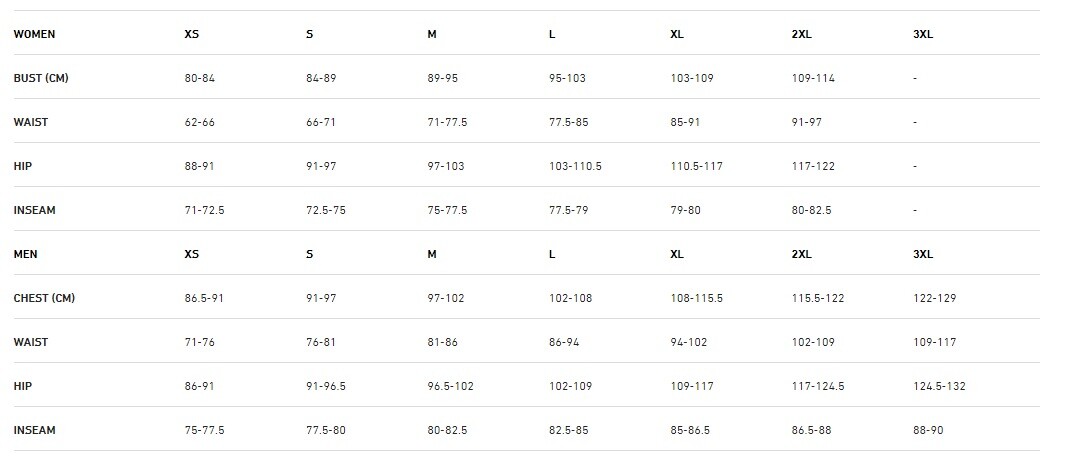Click women's inseam row label
The width and height of the screenshot is (1071, 457).
[x=34, y=210]
